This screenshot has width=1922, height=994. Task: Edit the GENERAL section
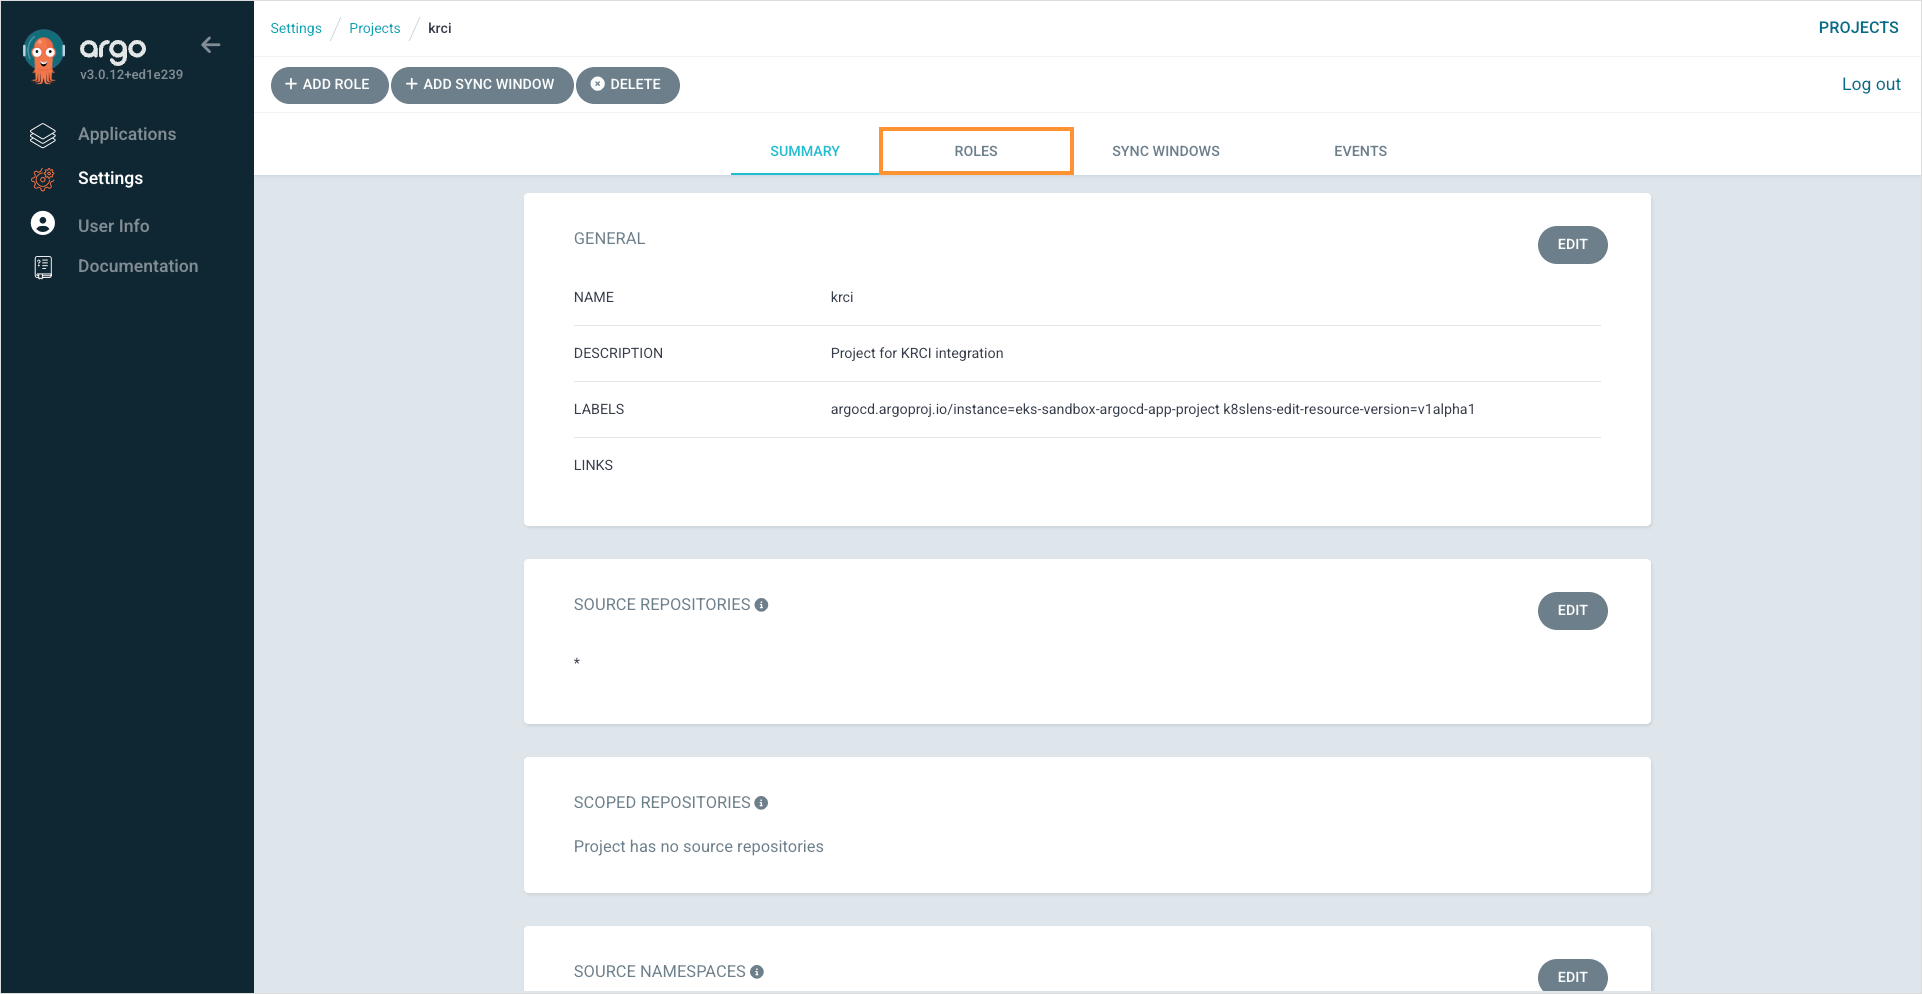point(1572,244)
